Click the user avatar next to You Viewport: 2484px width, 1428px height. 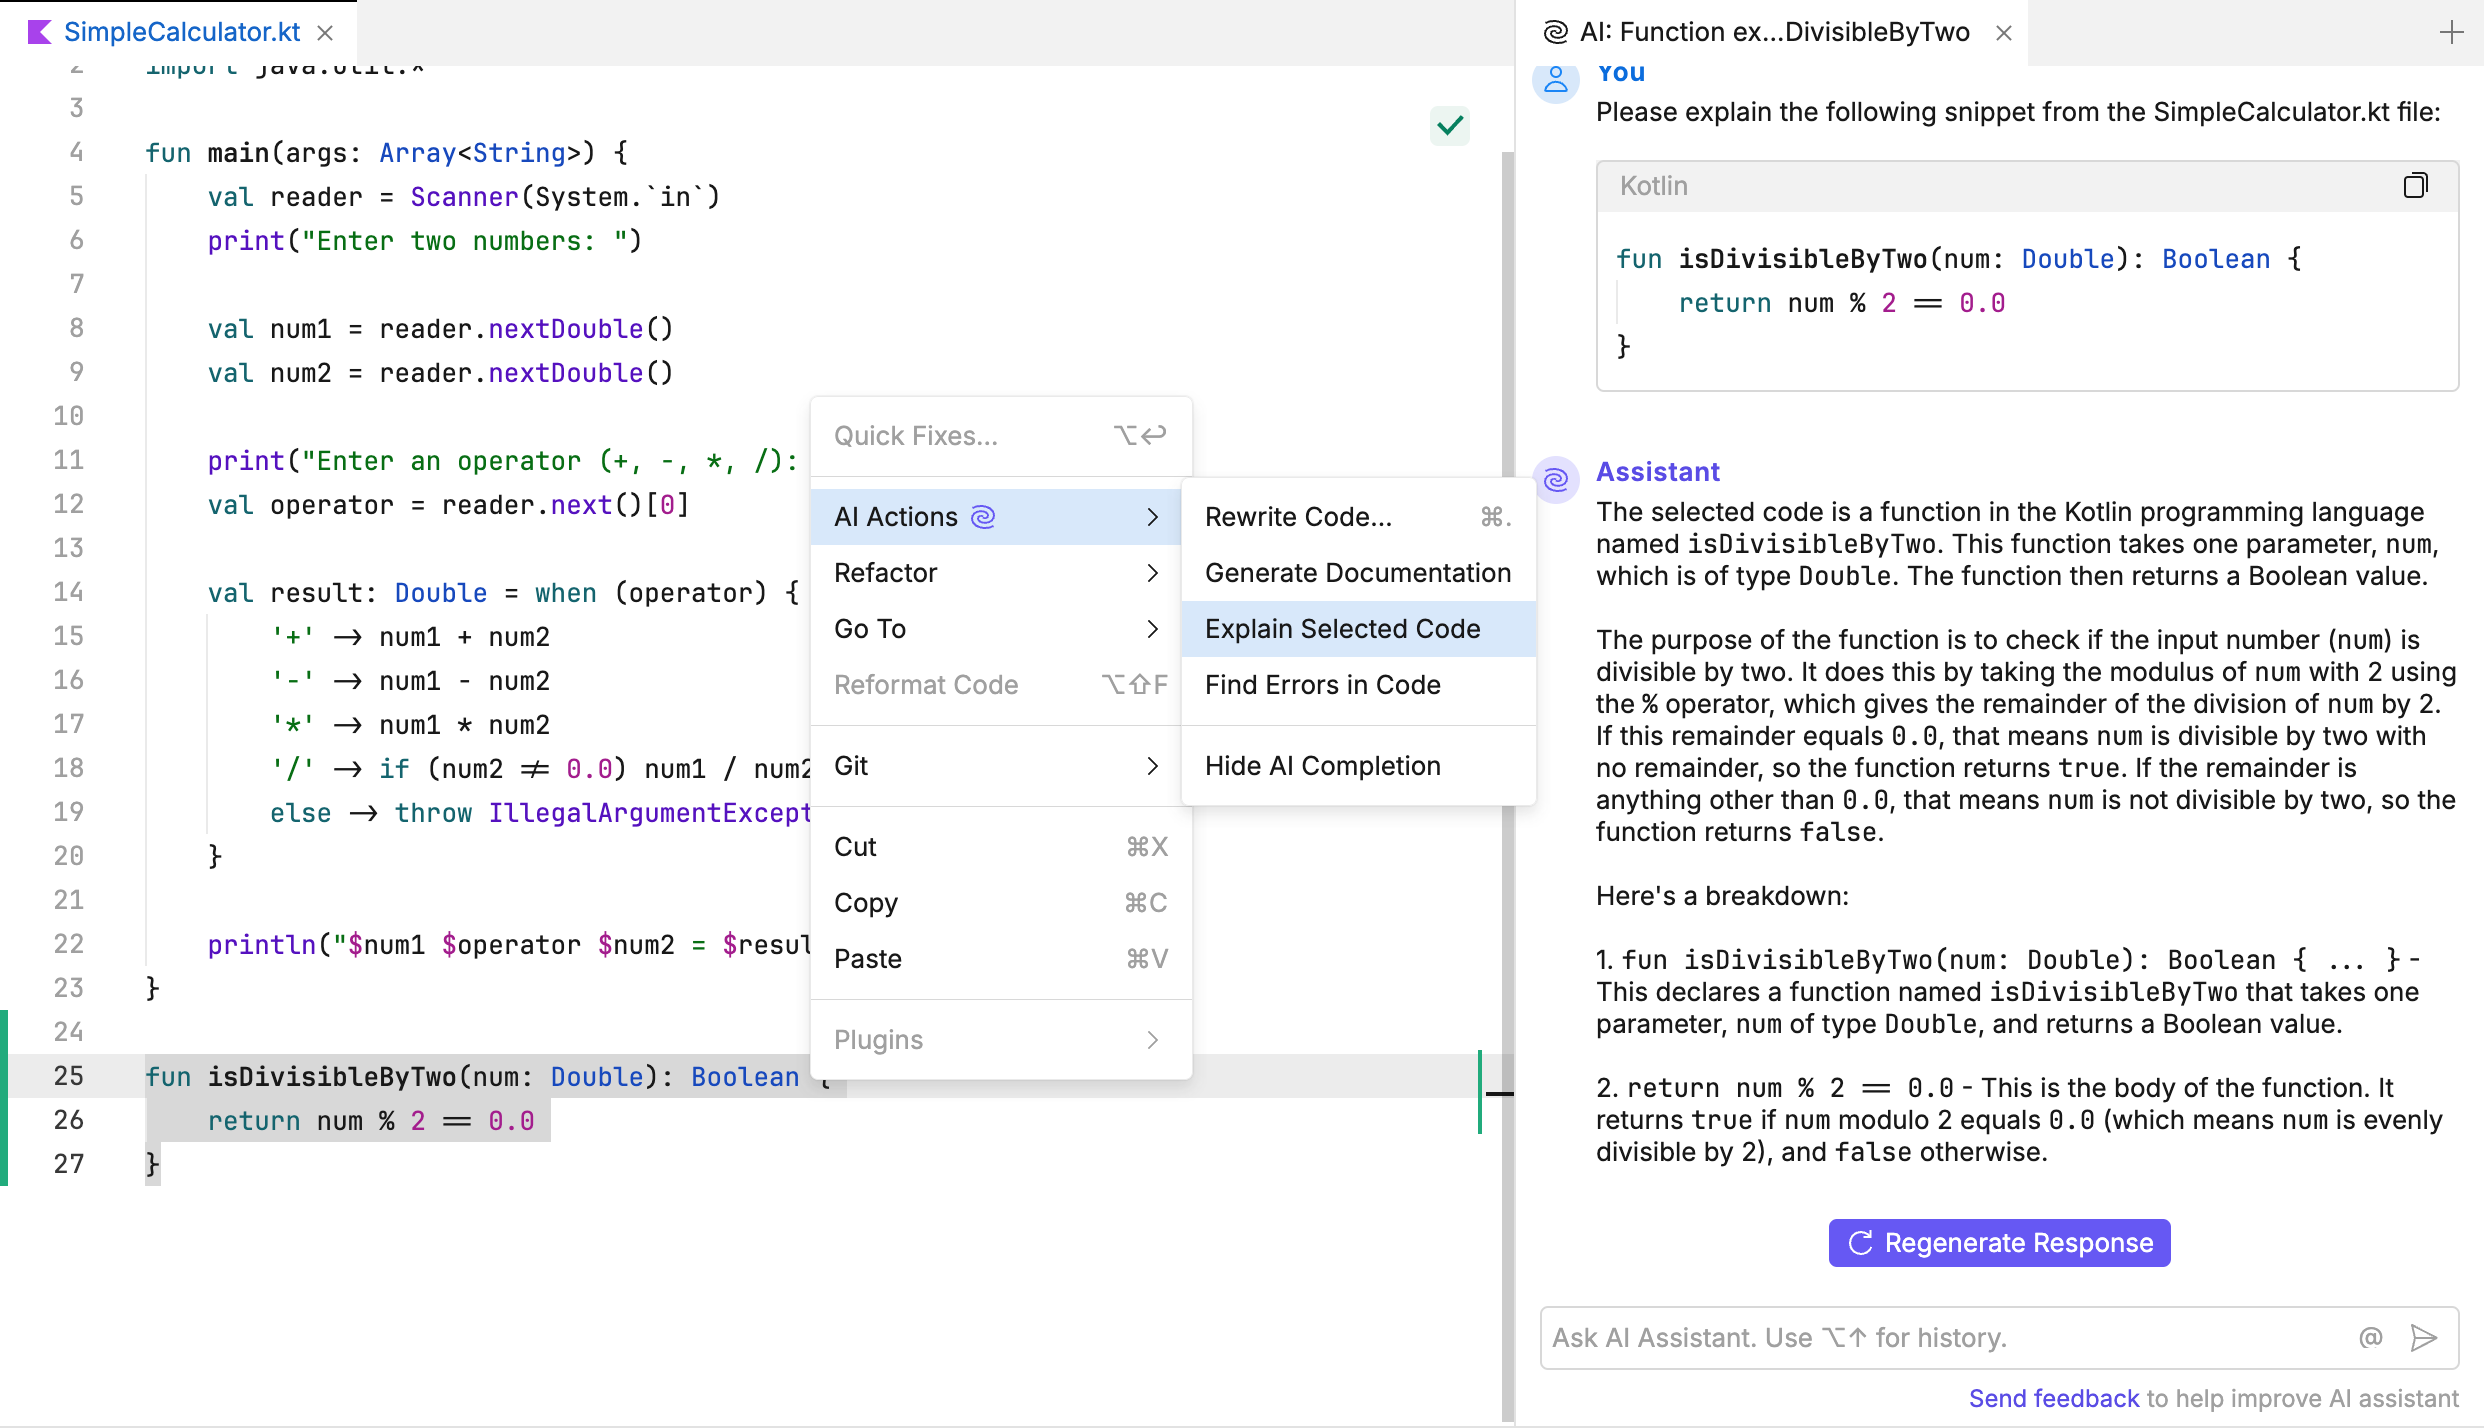pos(1555,81)
